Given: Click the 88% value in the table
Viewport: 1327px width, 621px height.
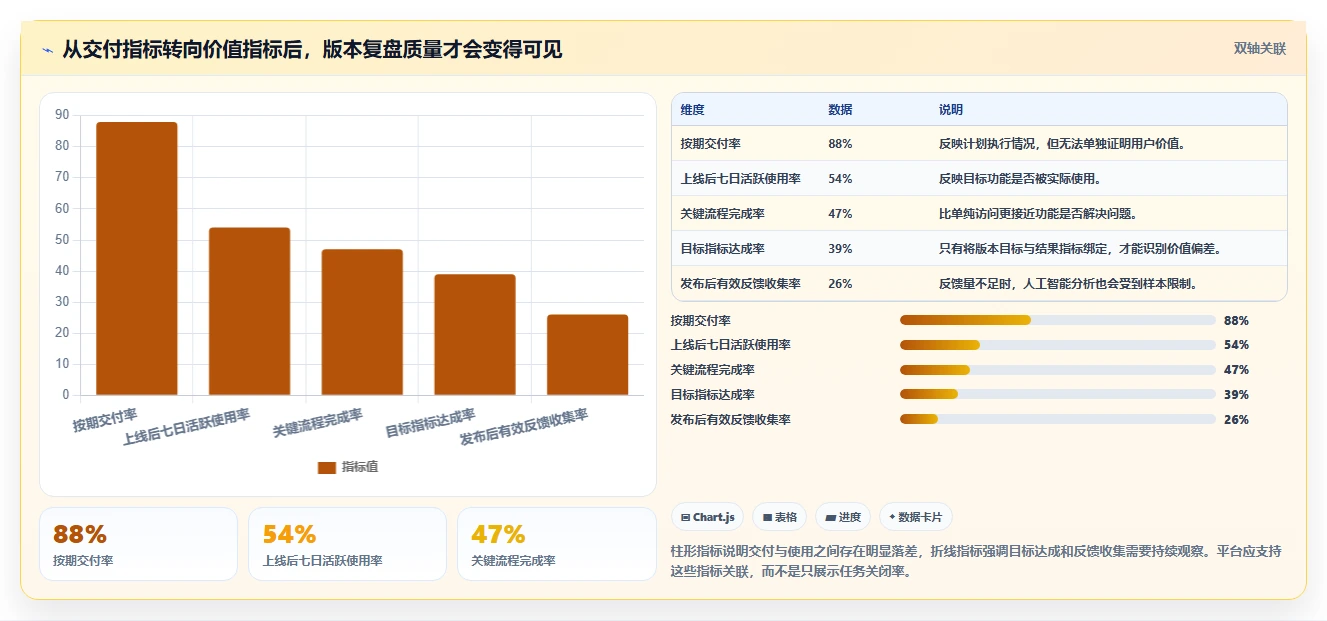Looking at the screenshot, I should click(840, 144).
